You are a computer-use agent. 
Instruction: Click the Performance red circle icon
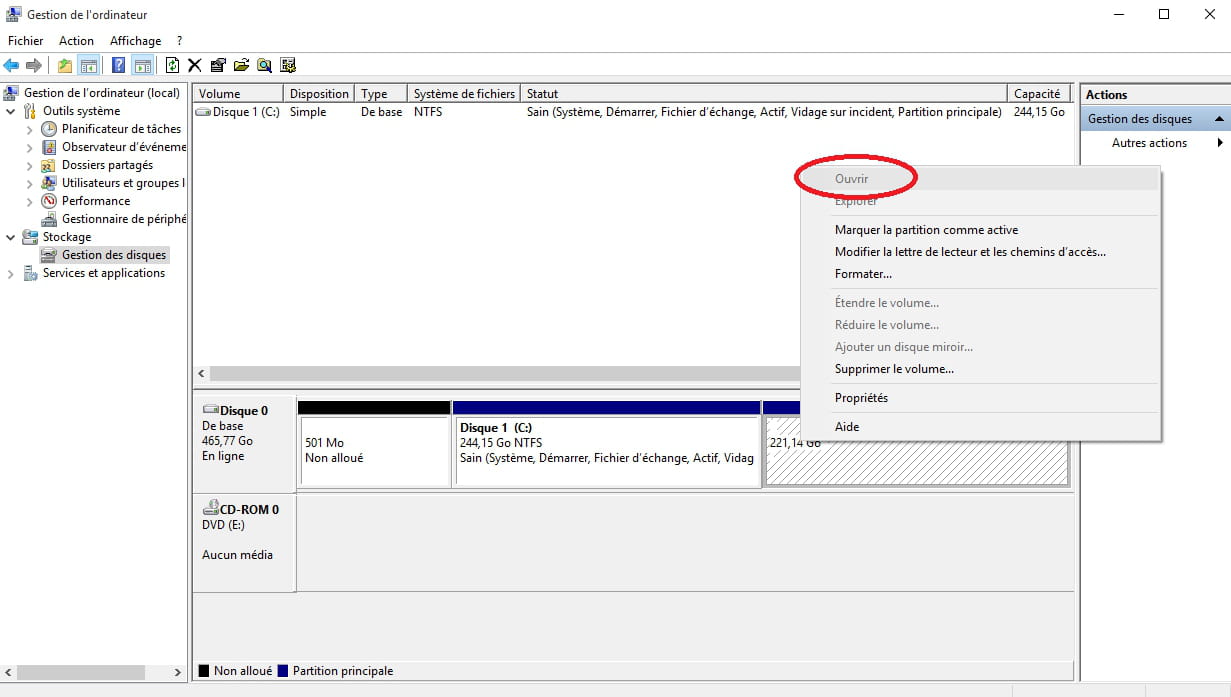point(49,201)
